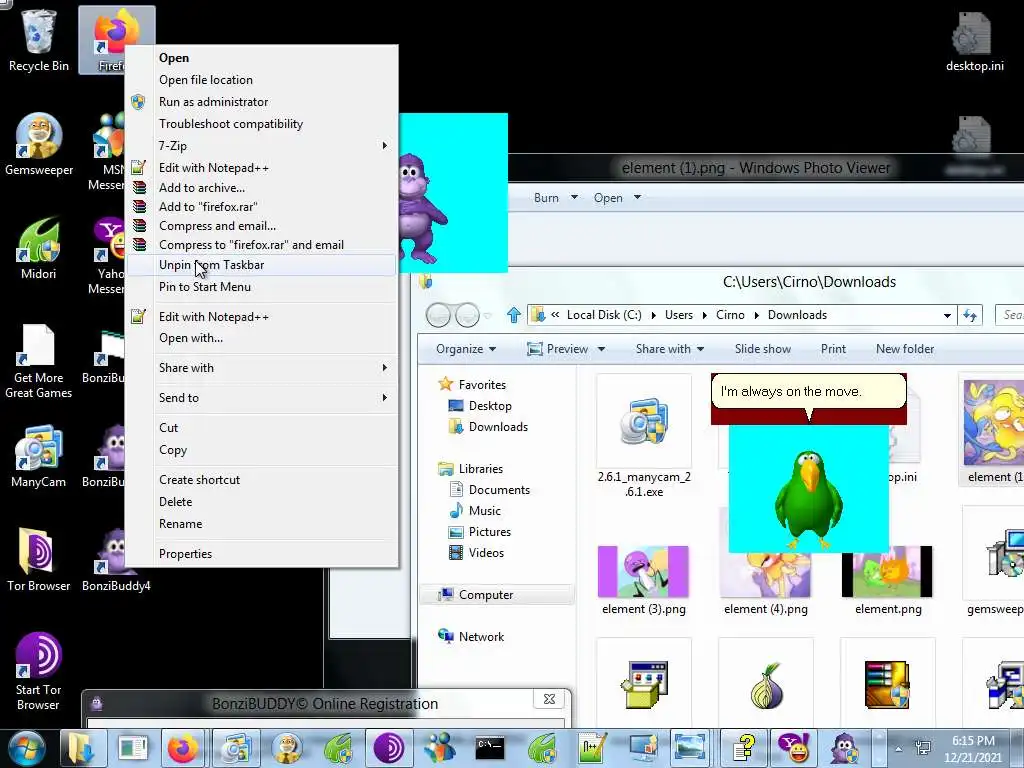Image resolution: width=1024 pixels, height=768 pixels.
Task: Click the Command Prompt taskbar icon
Action: [x=490, y=748]
